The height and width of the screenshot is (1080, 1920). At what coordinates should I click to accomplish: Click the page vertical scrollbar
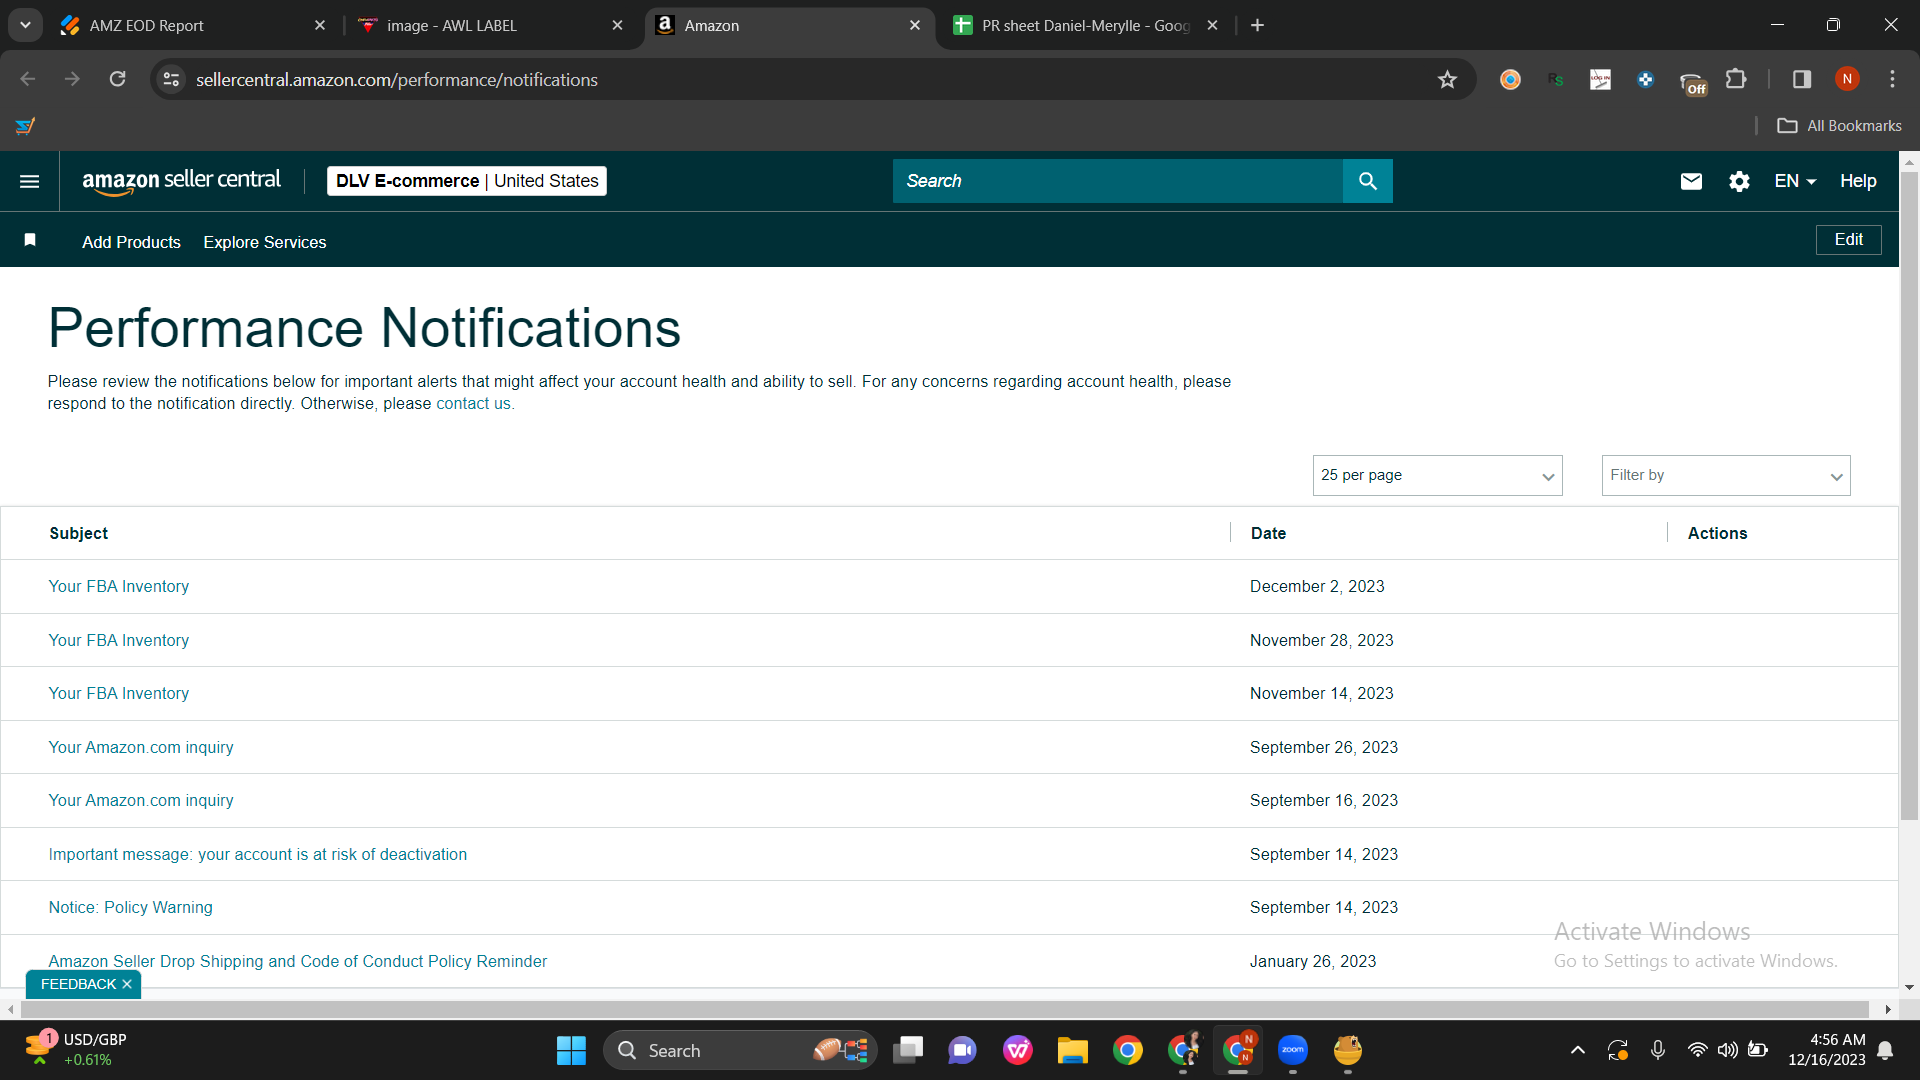[1909, 495]
